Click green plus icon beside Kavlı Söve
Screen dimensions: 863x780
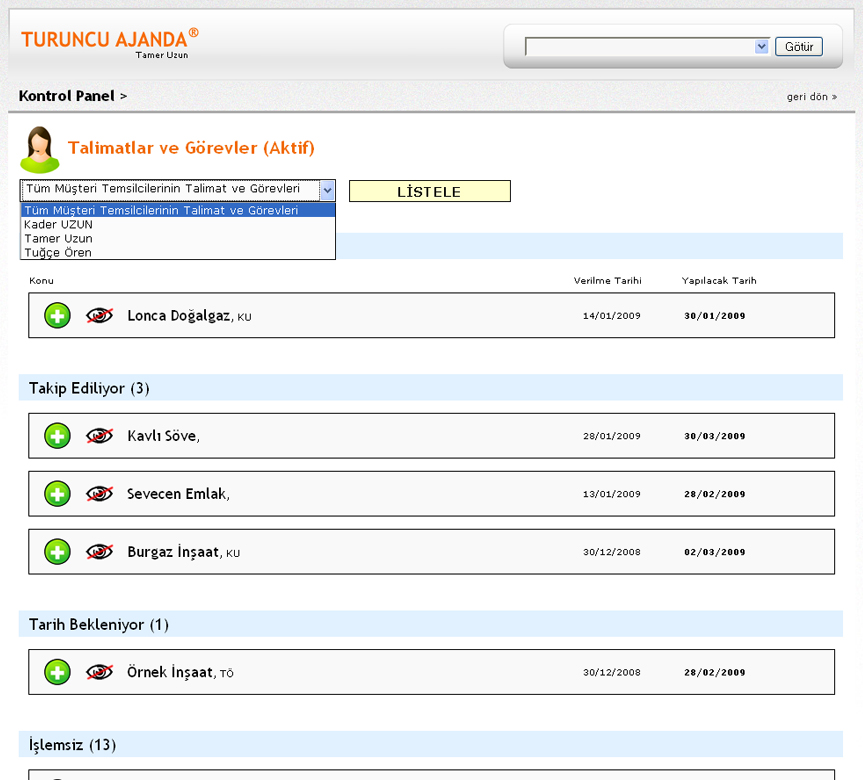point(57,436)
